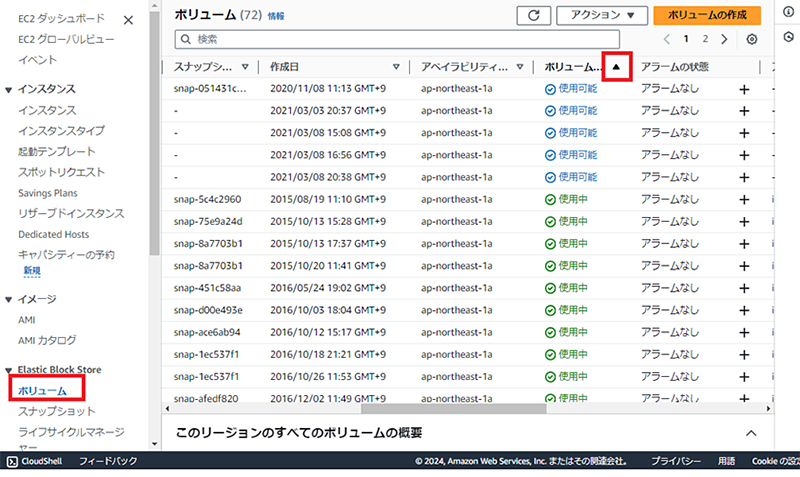Open インスタンスタイプ in the sidebar

tap(61, 131)
